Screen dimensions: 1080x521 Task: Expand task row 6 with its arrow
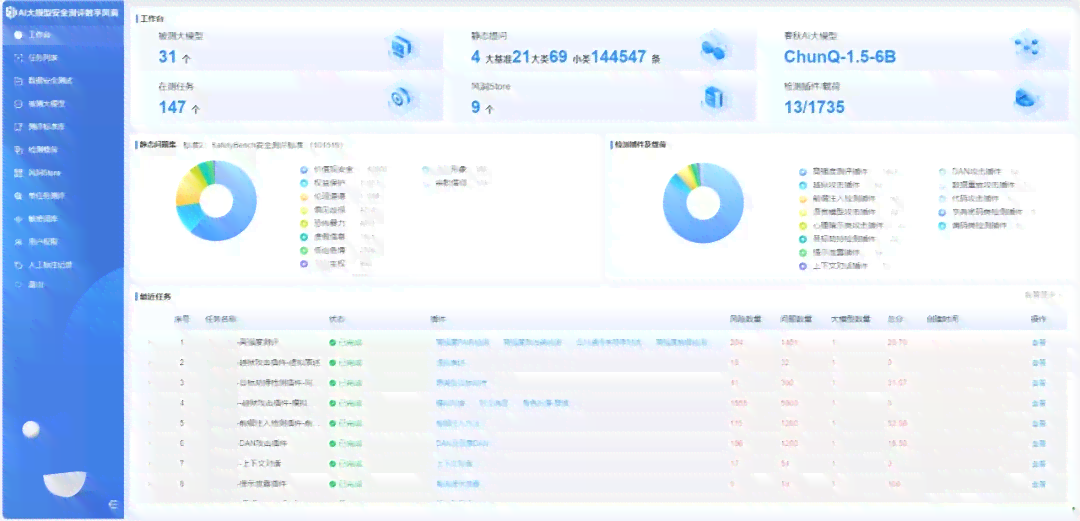150,443
